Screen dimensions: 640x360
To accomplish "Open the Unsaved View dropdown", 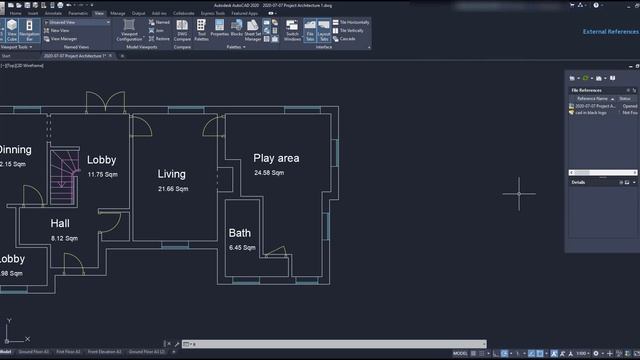I will point(77,22).
